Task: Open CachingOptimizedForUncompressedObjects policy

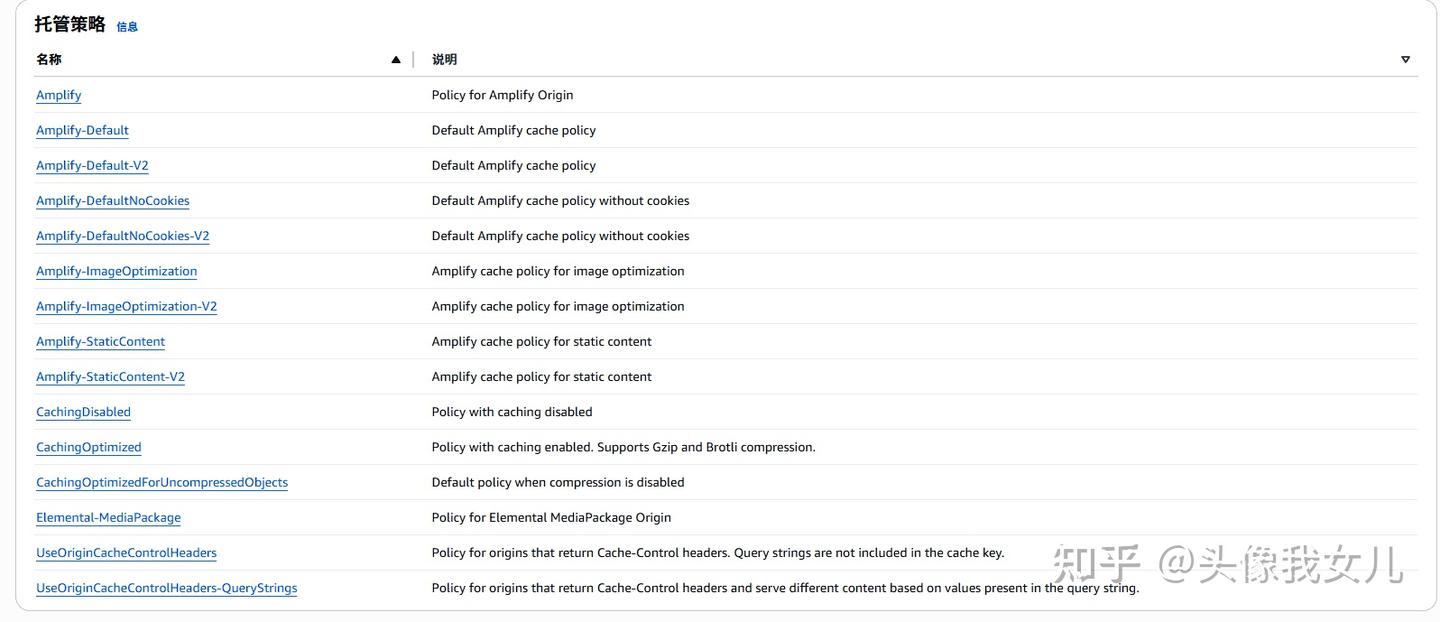Action: click(x=162, y=482)
